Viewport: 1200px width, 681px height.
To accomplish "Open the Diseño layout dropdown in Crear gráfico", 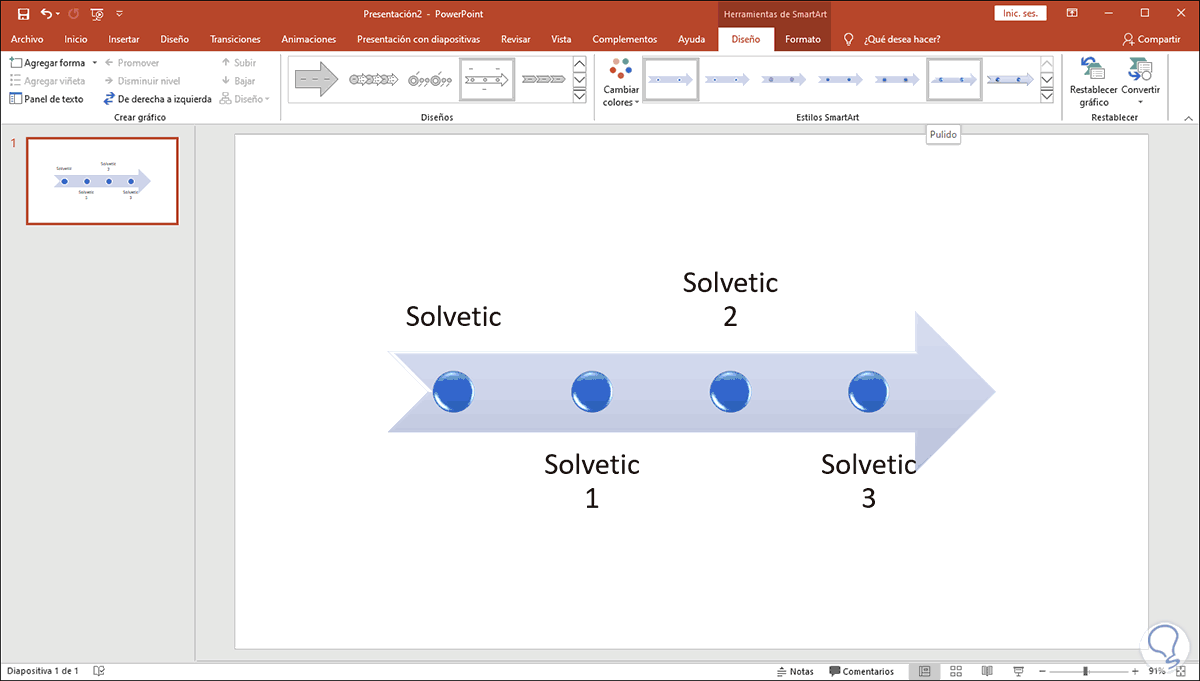I will [245, 99].
